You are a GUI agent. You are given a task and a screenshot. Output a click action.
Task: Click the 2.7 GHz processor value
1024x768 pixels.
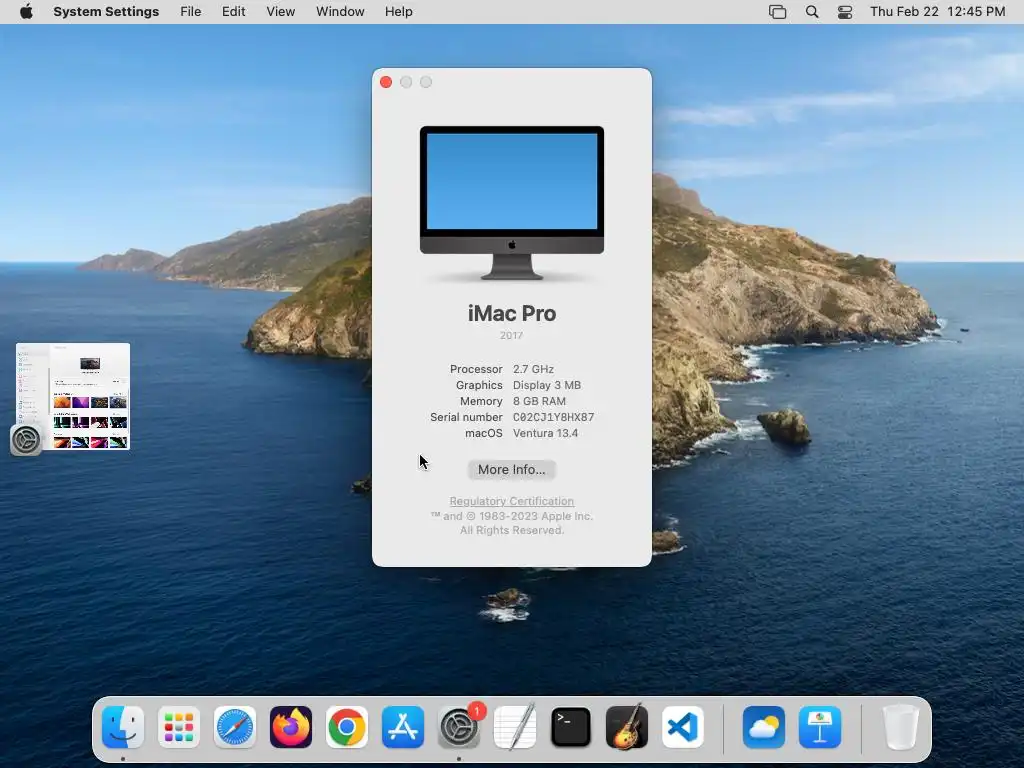click(533, 369)
